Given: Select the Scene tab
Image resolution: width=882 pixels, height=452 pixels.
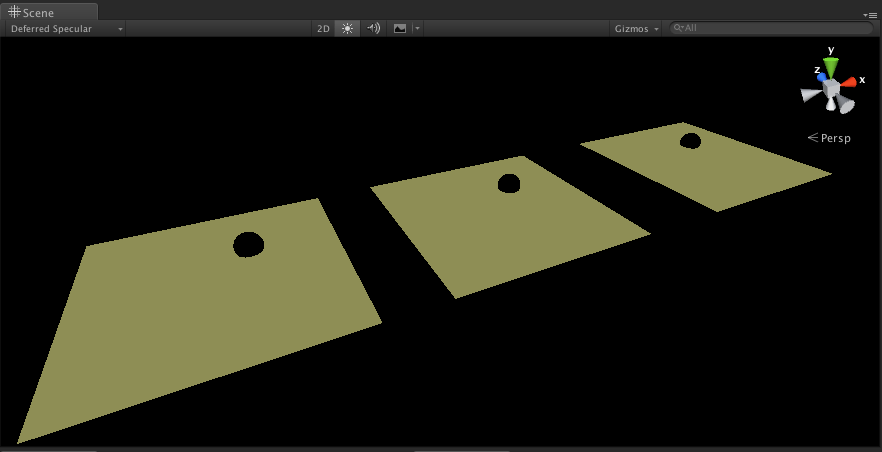Looking at the screenshot, I should pyautogui.click(x=50, y=12).
